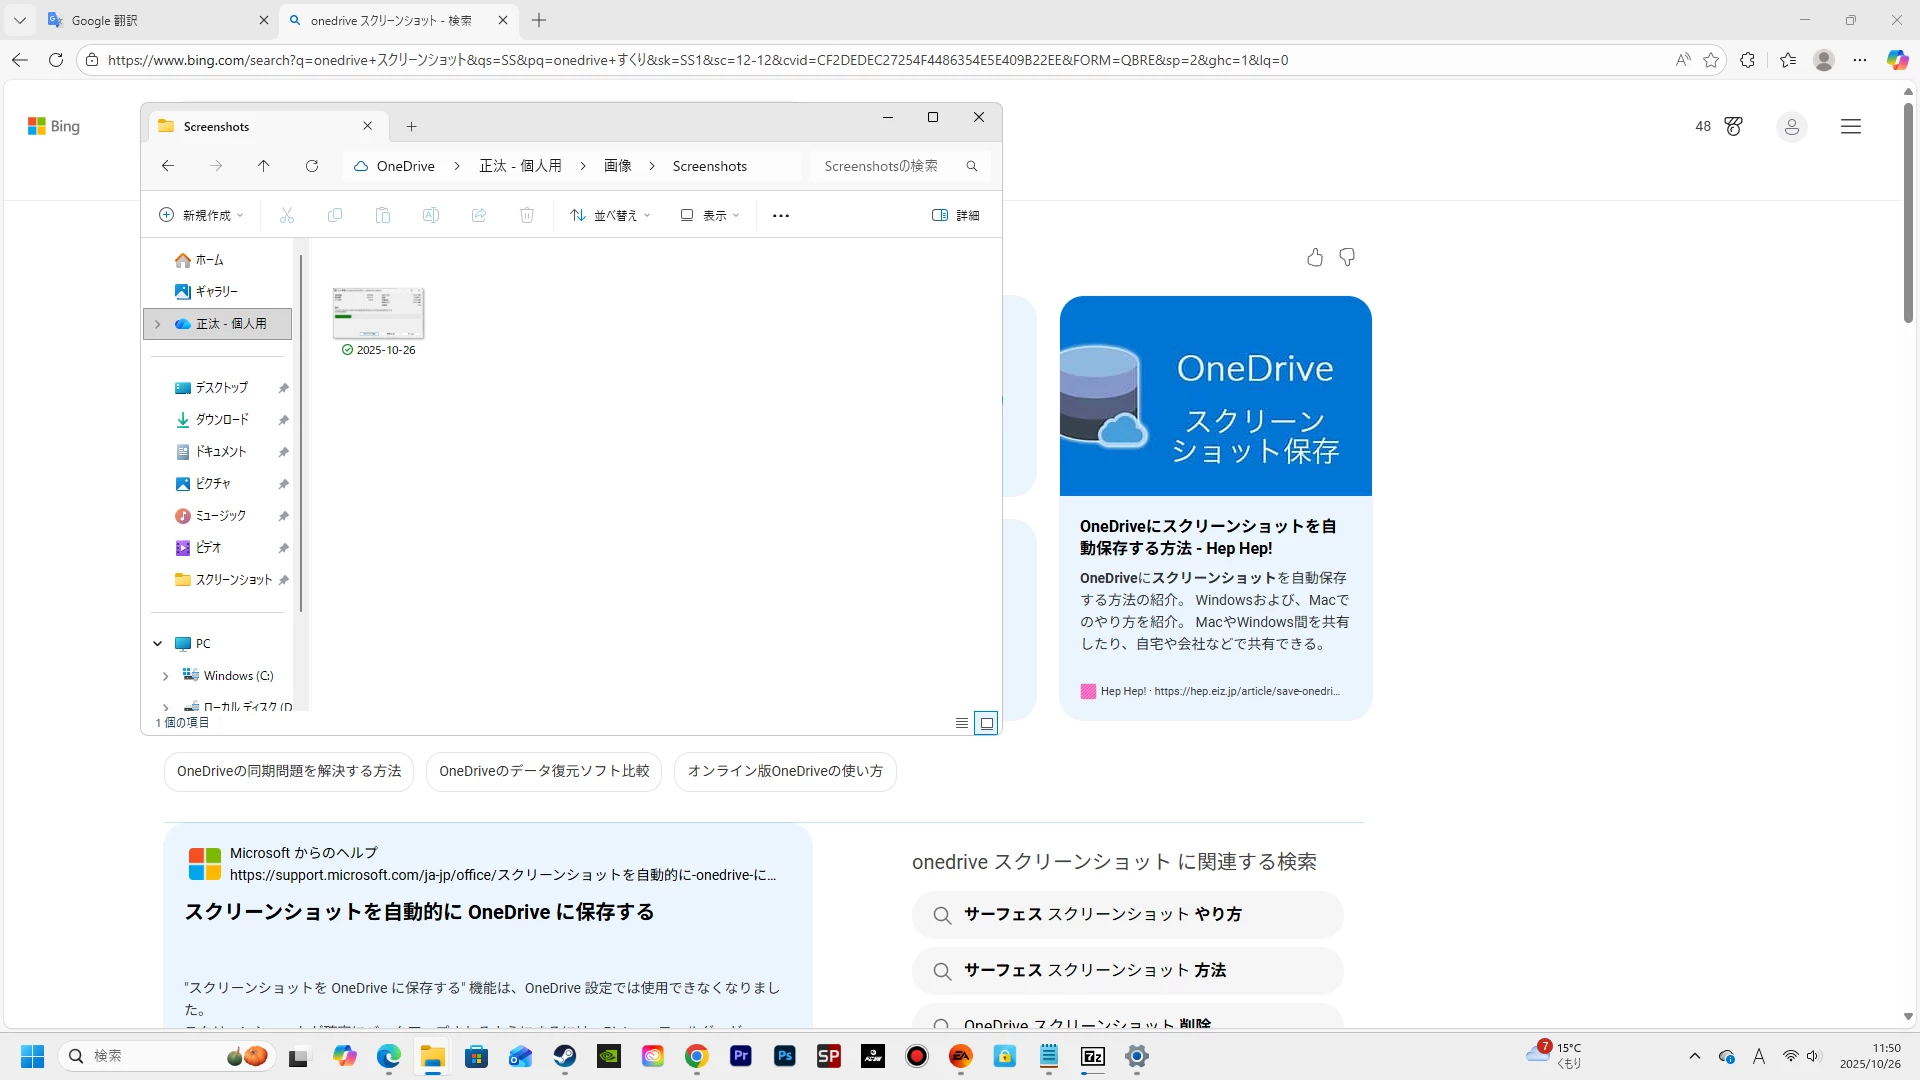
Task: Click the cut scissors icon
Action: coord(287,215)
